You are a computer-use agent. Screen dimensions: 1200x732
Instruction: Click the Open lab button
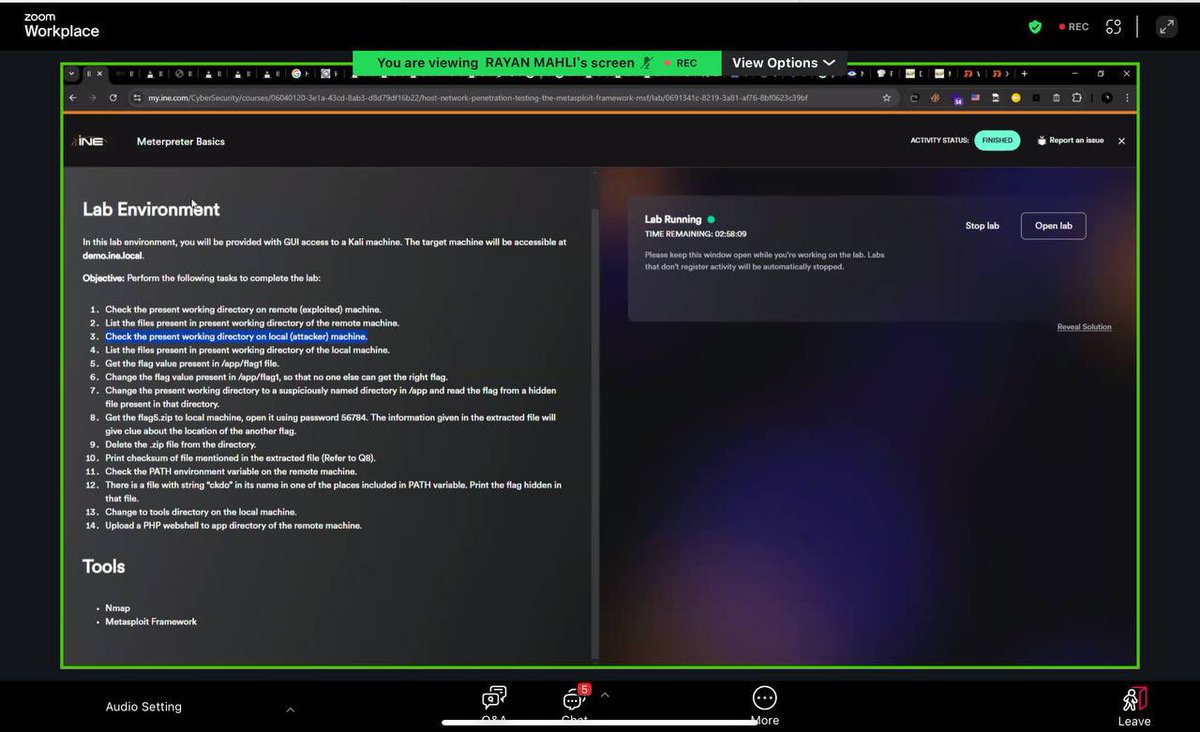(1053, 226)
